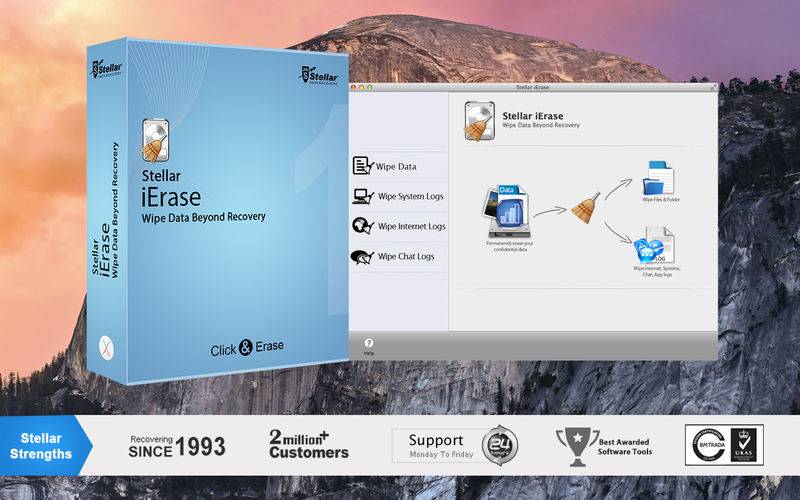Click the Stellar iErase hard drive logo
Viewport: 800px width, 500px height.
click(x=479, y=121)
